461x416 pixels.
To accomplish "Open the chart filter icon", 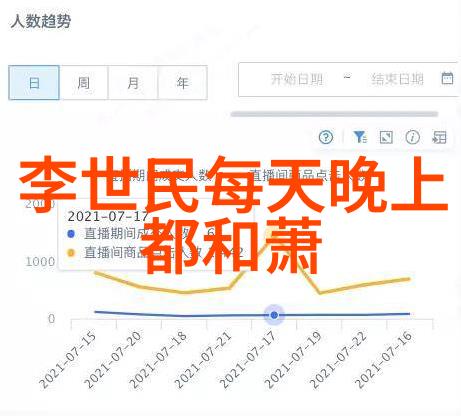I will pos(360,137).
